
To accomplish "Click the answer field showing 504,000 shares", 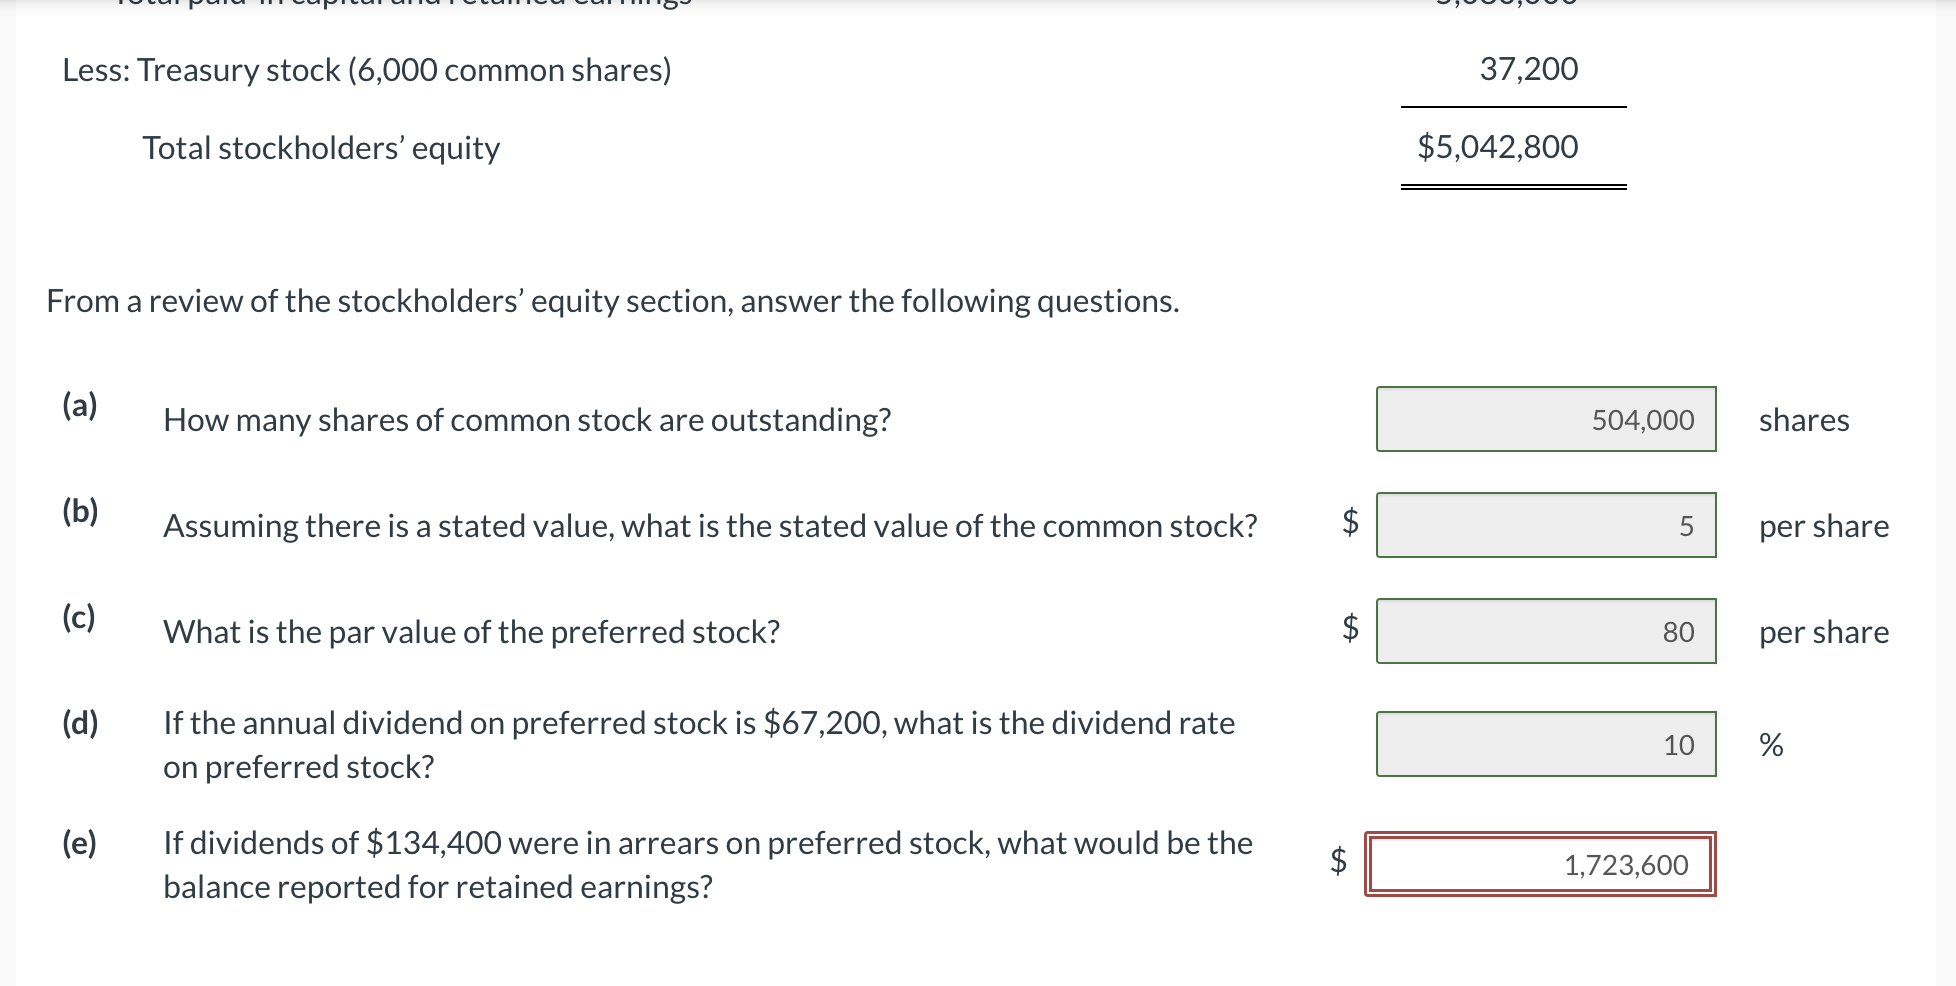I will click(x=1545, y=420).
